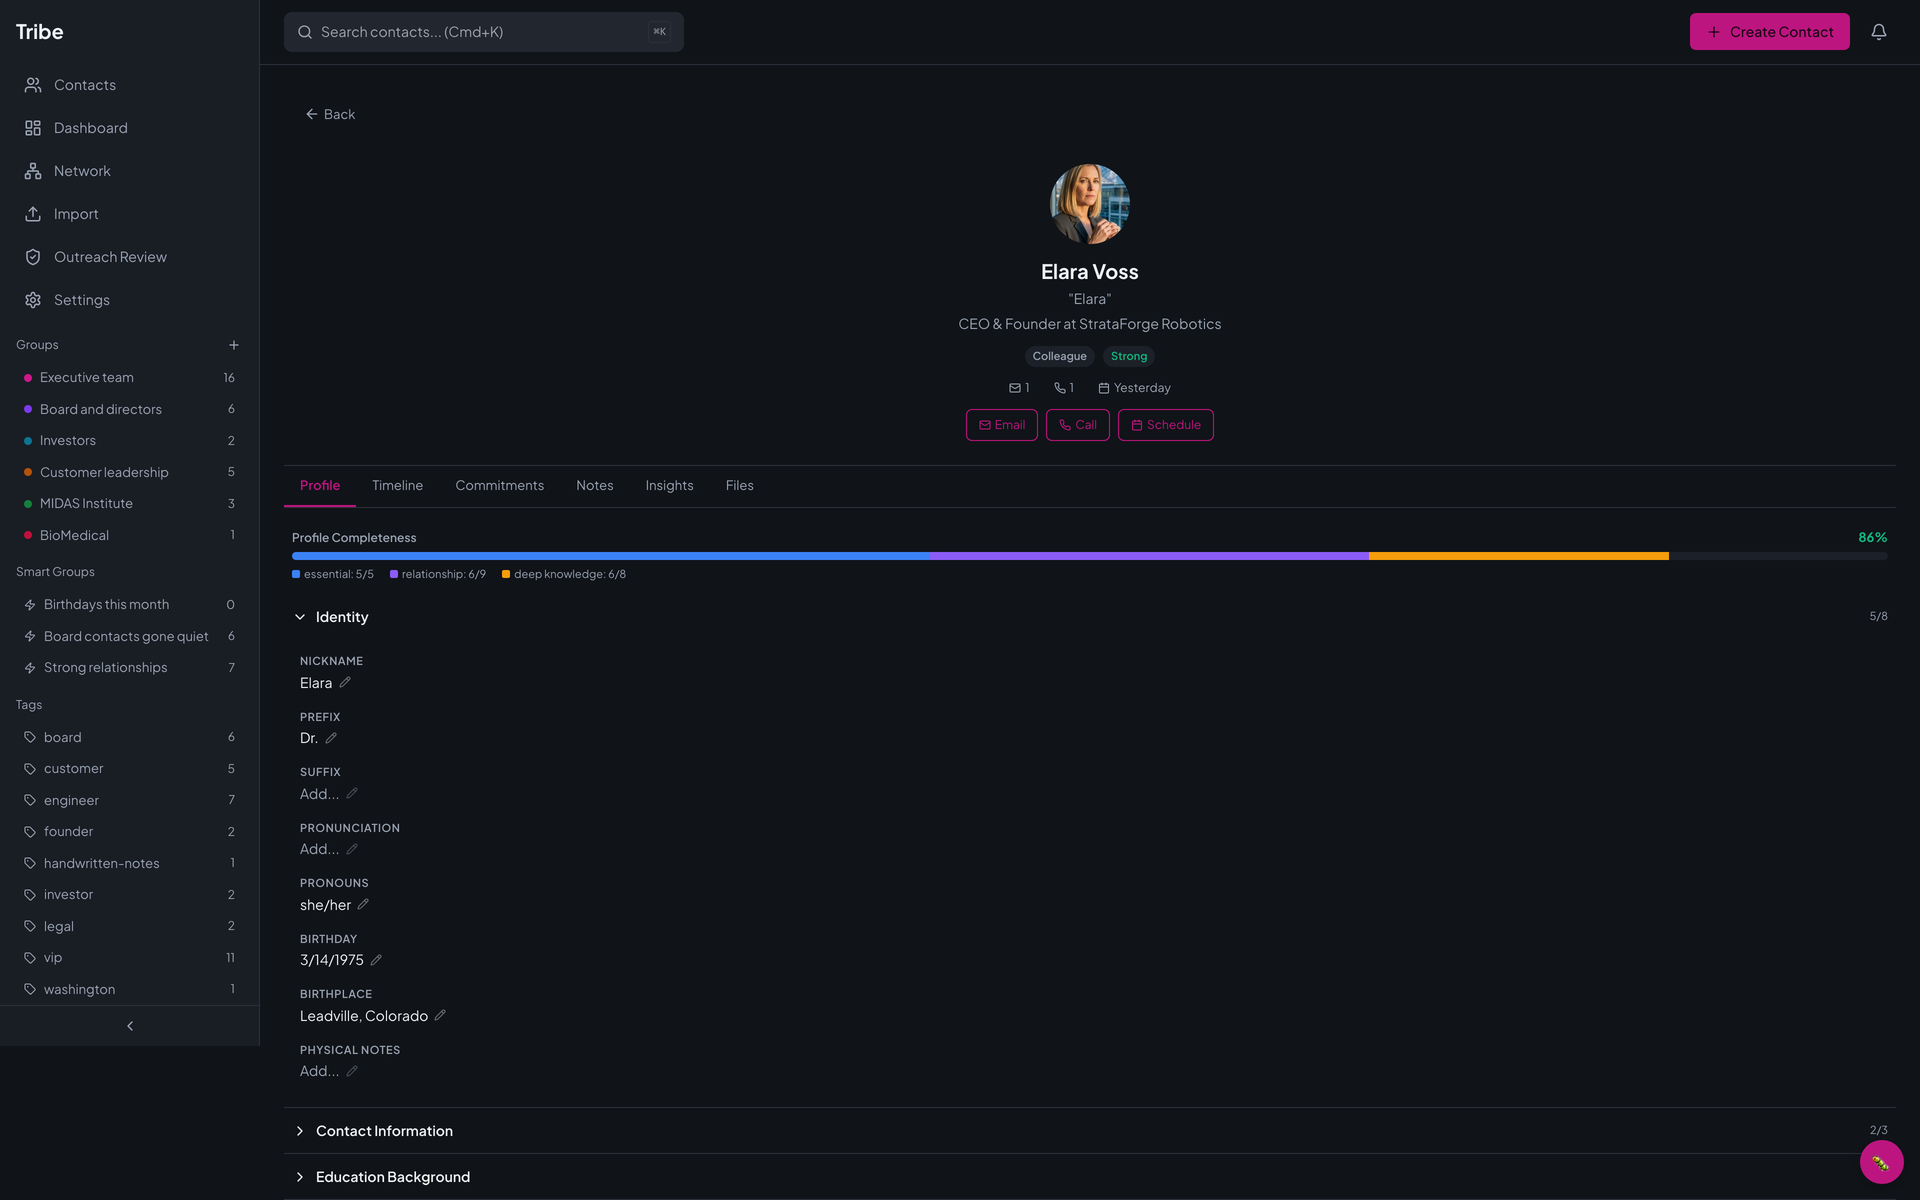Viewport: 1920px width, 1200px height.
Task: Click the search magnifier icon
Action: coord(305,32)
